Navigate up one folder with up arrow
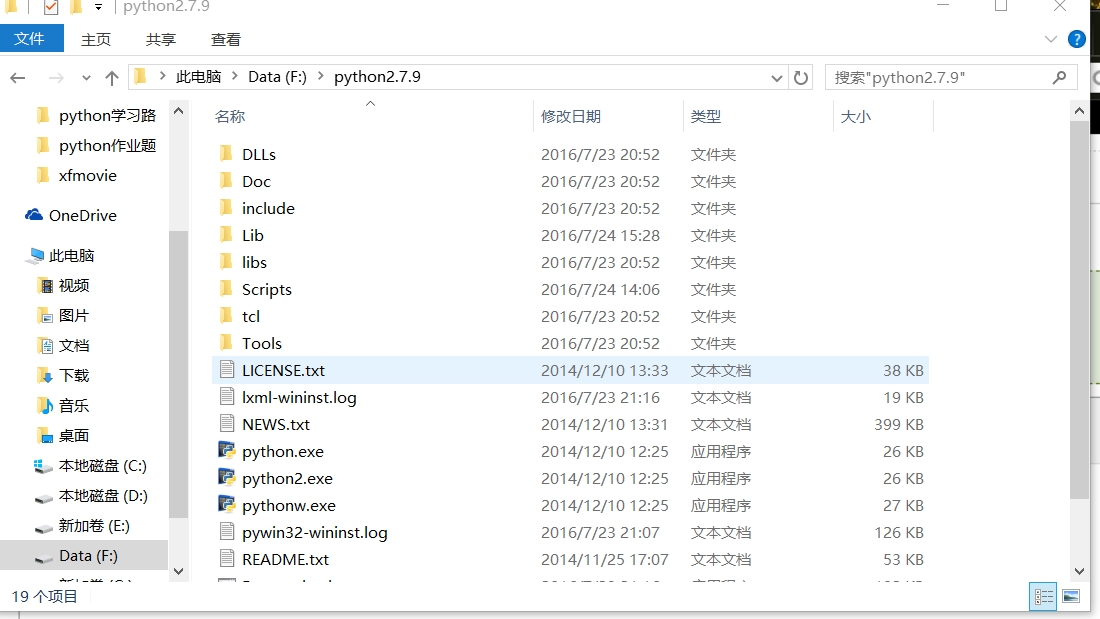Viewport: 1100px width, 619px height. point(112,78)
